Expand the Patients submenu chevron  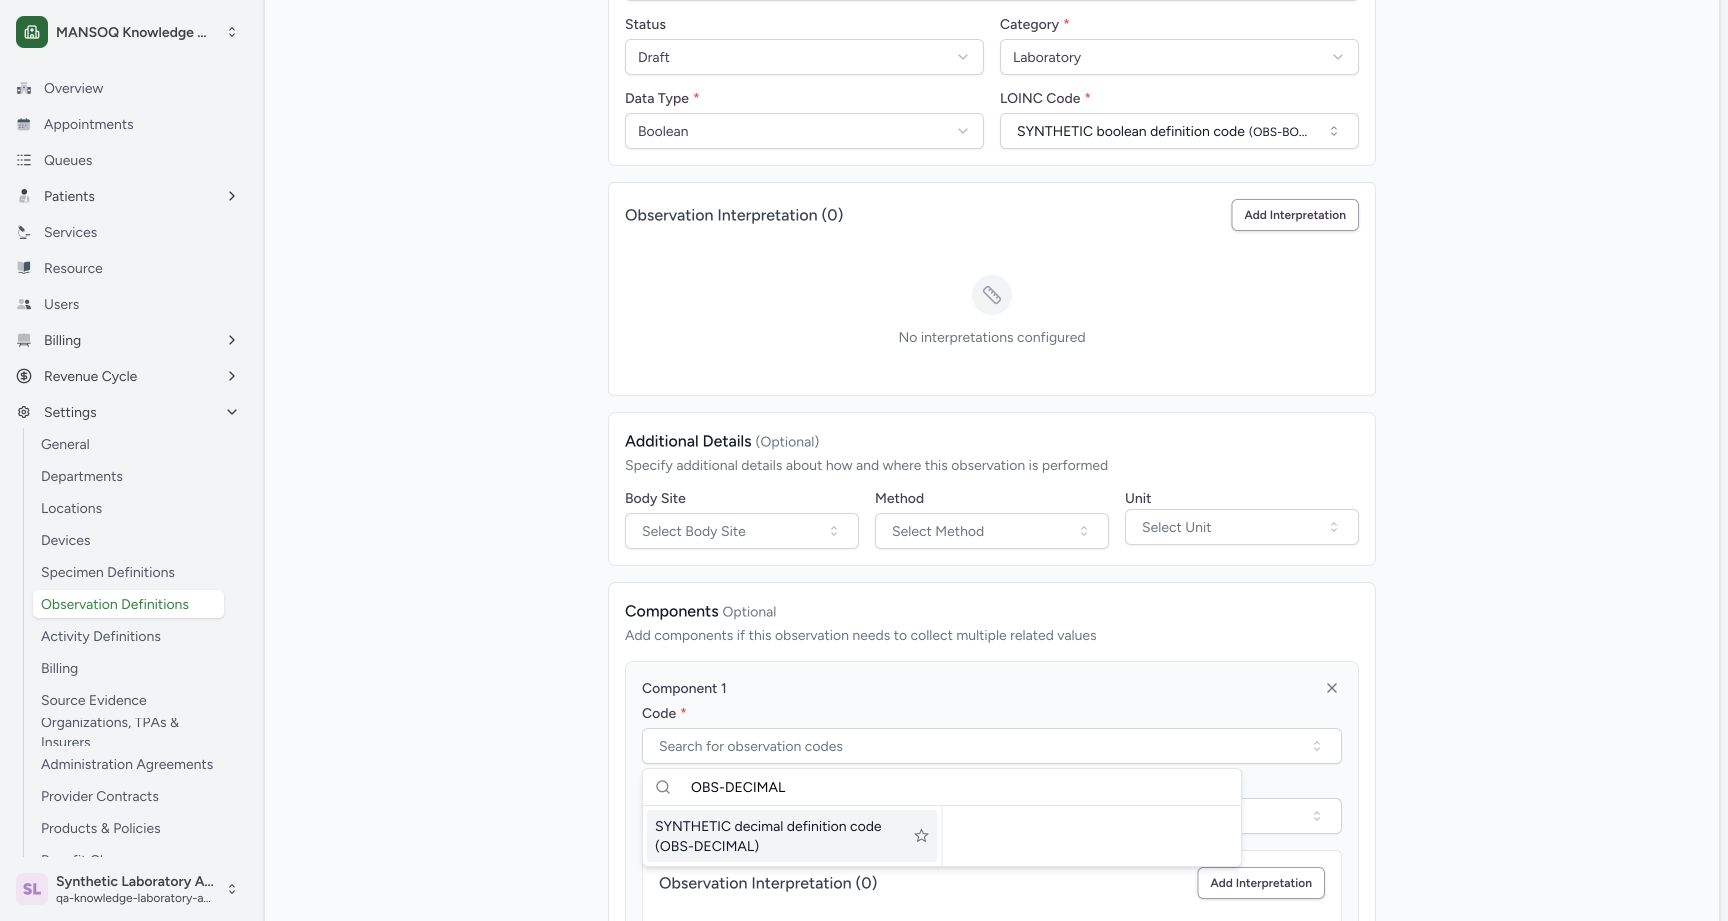232,196
